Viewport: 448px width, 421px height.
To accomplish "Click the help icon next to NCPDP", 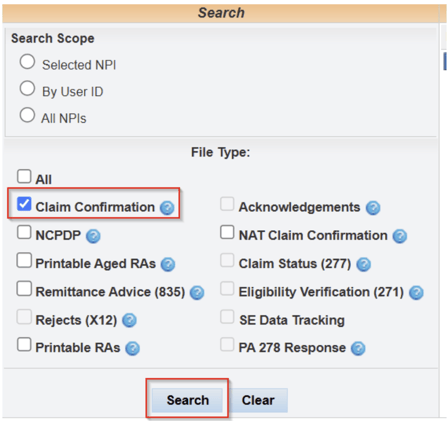I will pyautogui.click(x=93, y=236).
